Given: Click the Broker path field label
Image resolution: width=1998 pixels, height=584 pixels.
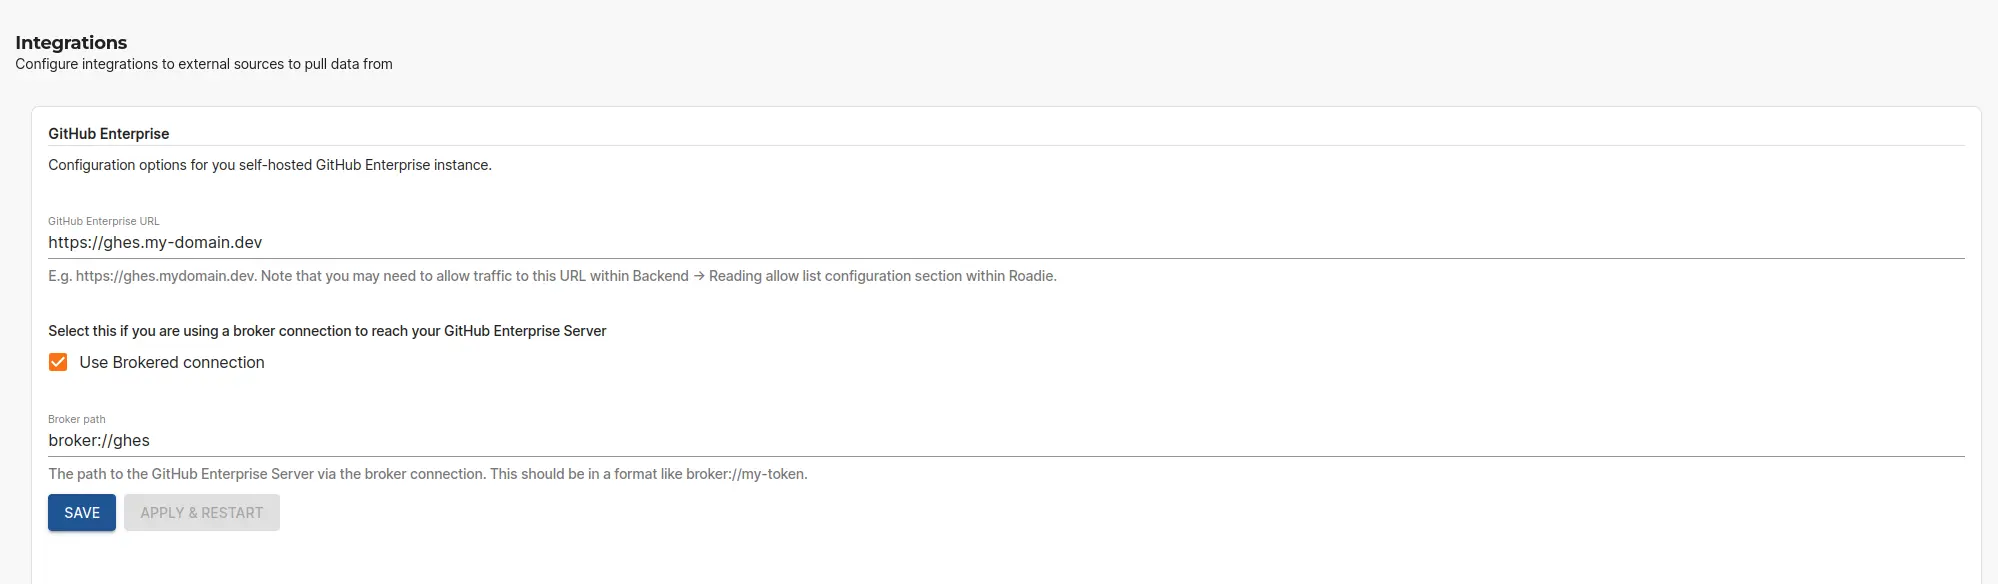Looking at the screenshot, I should tap(76, 419).
